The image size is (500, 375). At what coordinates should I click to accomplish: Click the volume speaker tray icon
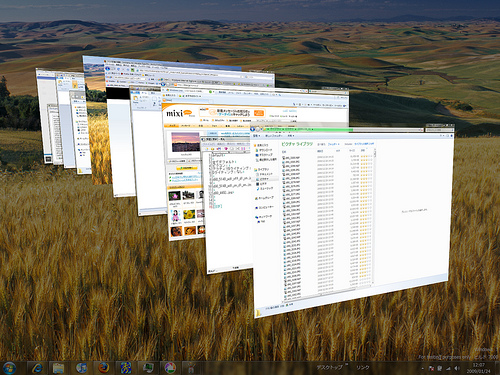click(x=457, y=368)
